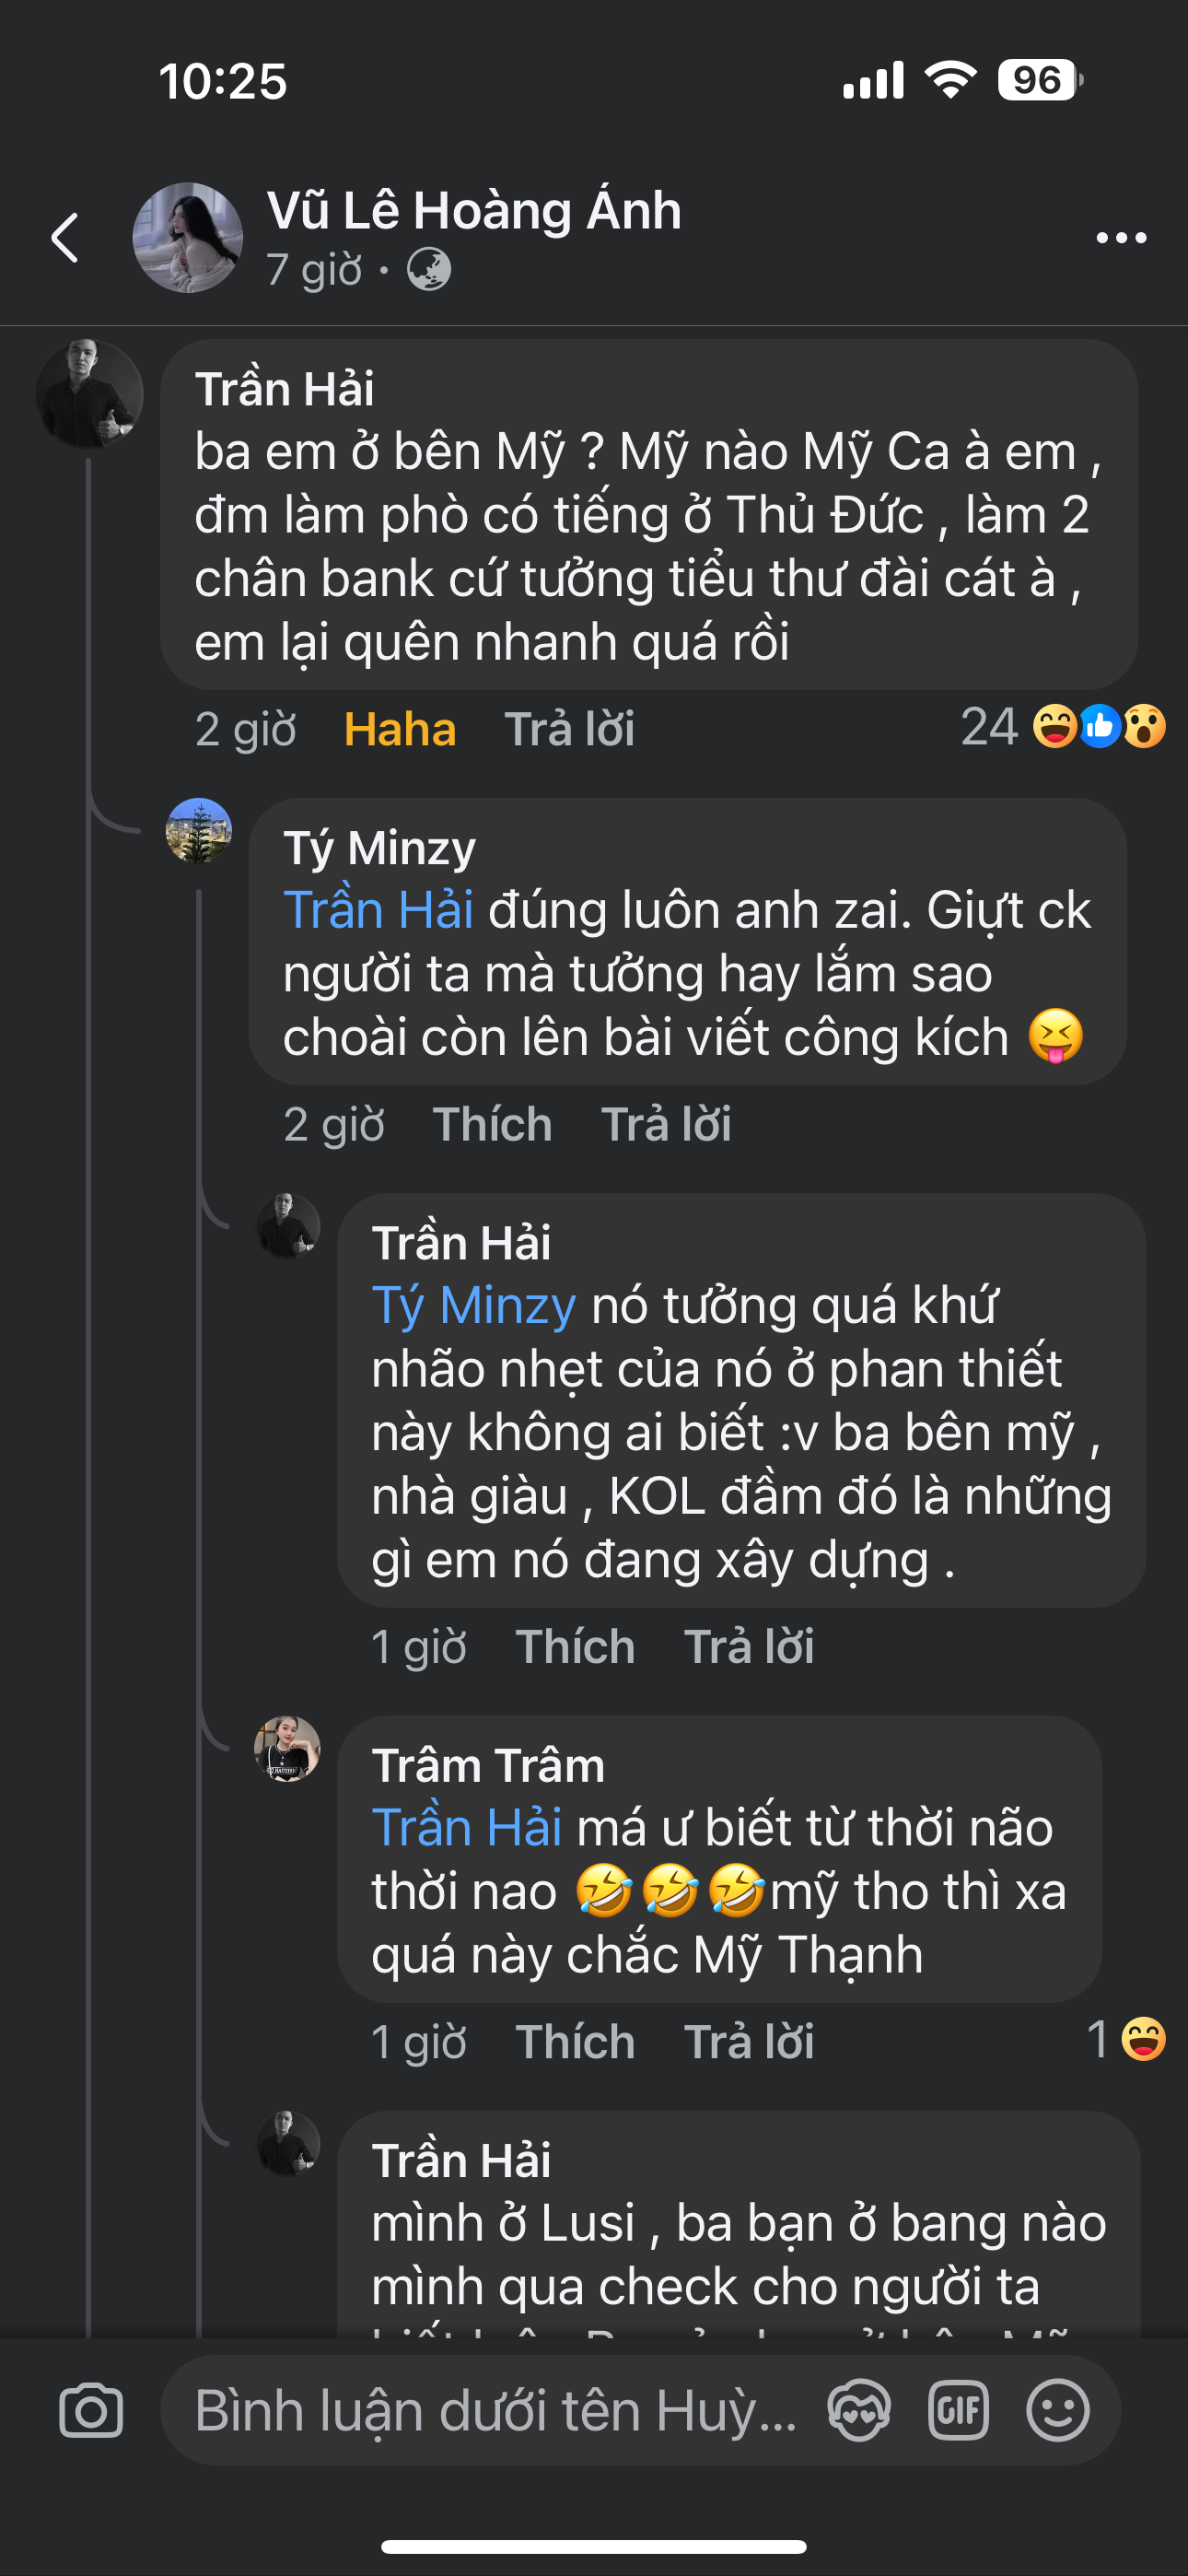The image size is (1188, 2576).
Task: Reply to Tý Minzy's comment
Action: point(666,1124)
